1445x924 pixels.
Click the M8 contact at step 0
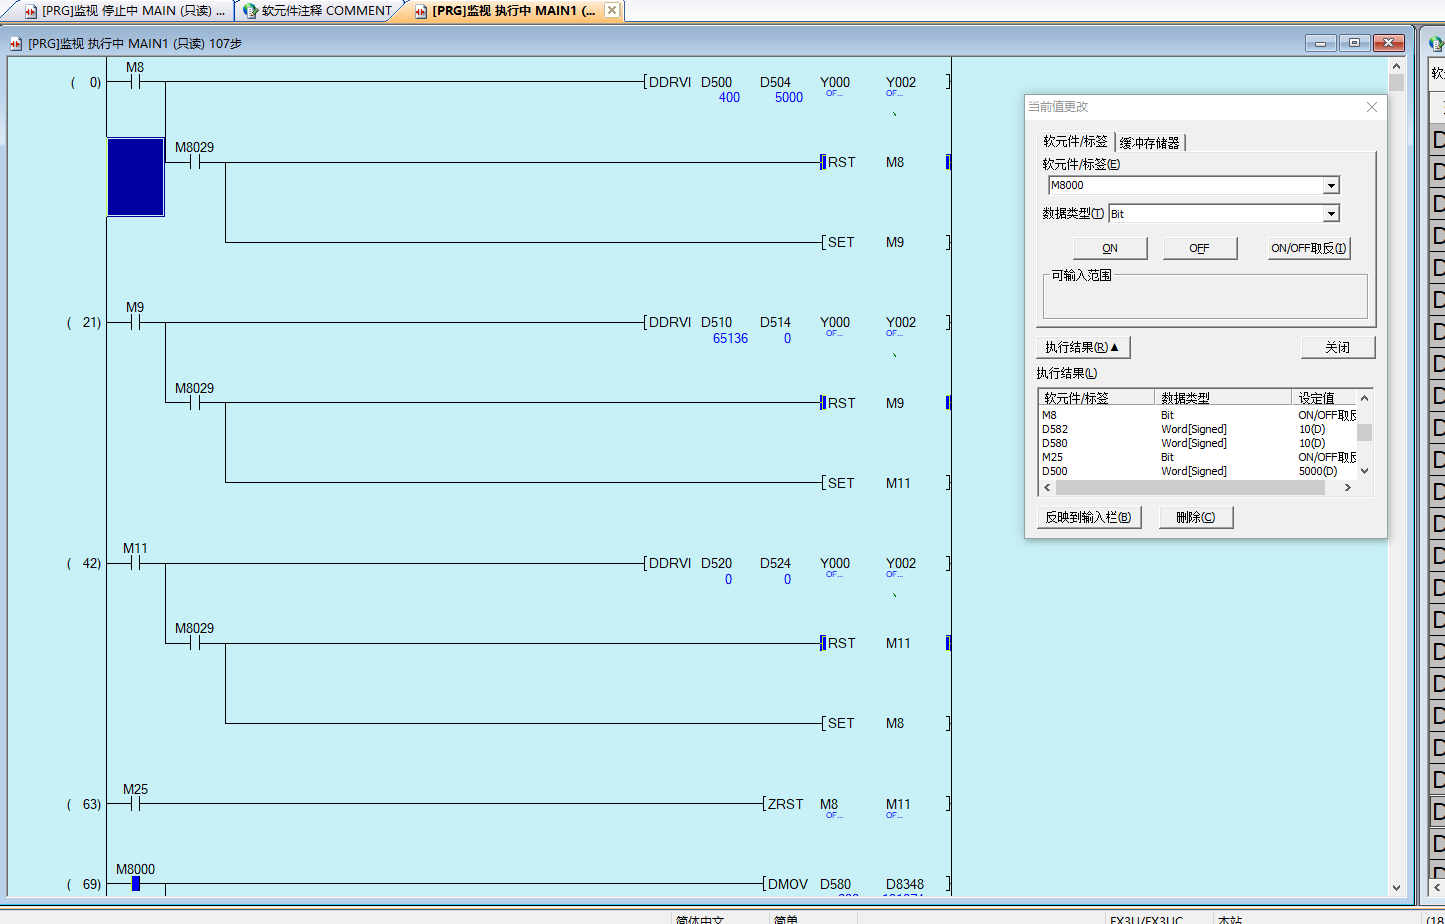[135, 82]
